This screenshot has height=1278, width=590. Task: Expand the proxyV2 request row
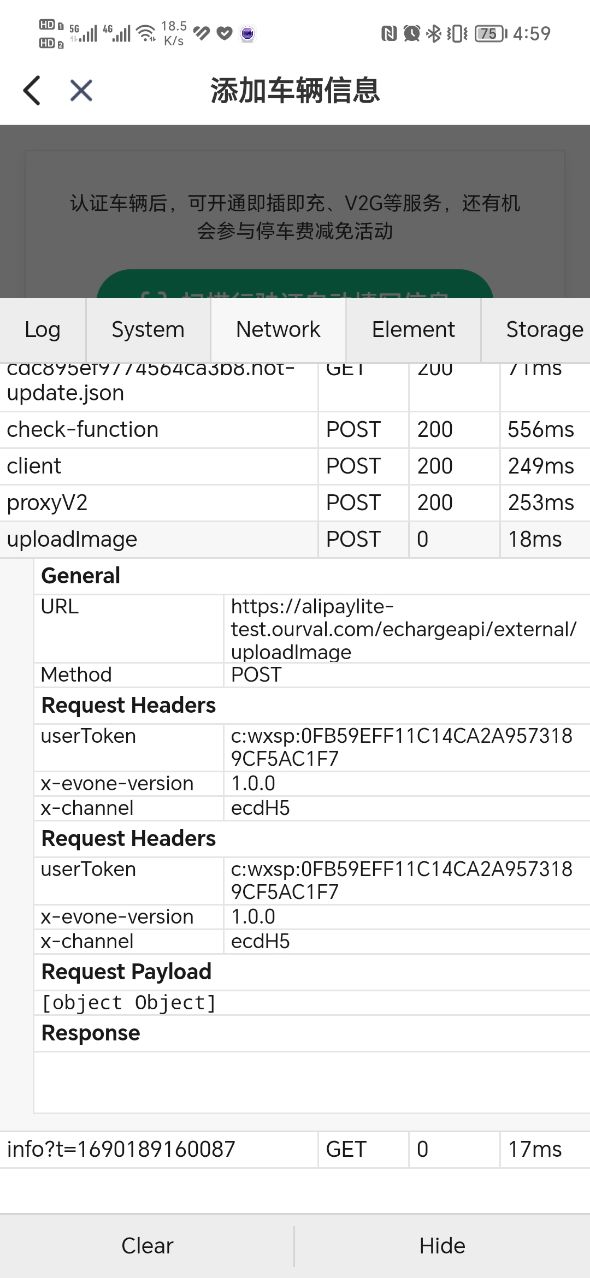pyautogui.click(x=295, y=502)
